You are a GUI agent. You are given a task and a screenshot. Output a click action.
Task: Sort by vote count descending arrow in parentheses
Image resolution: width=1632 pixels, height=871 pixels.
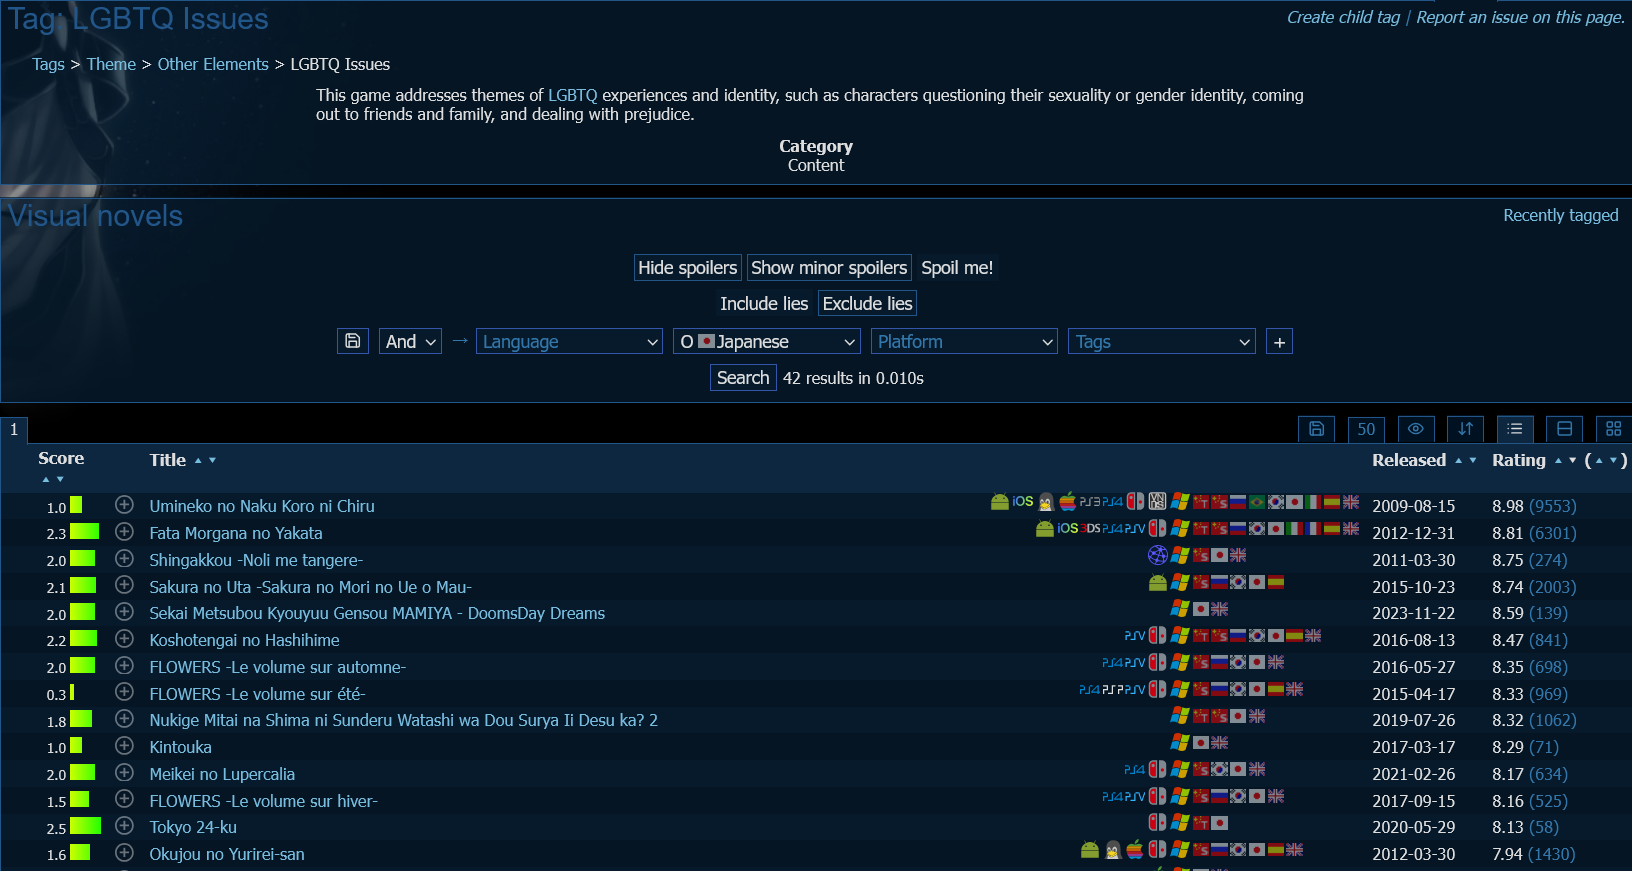pyautogui.click(x=1612, y=460)
